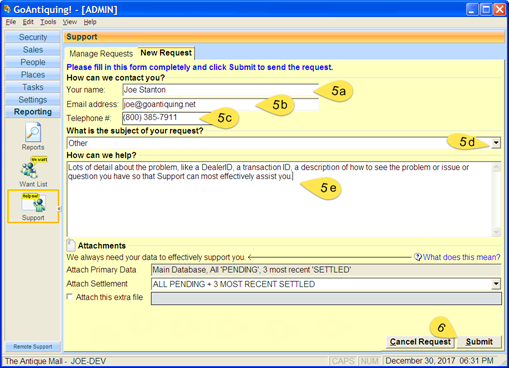The image size is (509, 368).
Task: Click 'The Antique Mall - JOE-DEV' status text
Action: pos(56,361)
